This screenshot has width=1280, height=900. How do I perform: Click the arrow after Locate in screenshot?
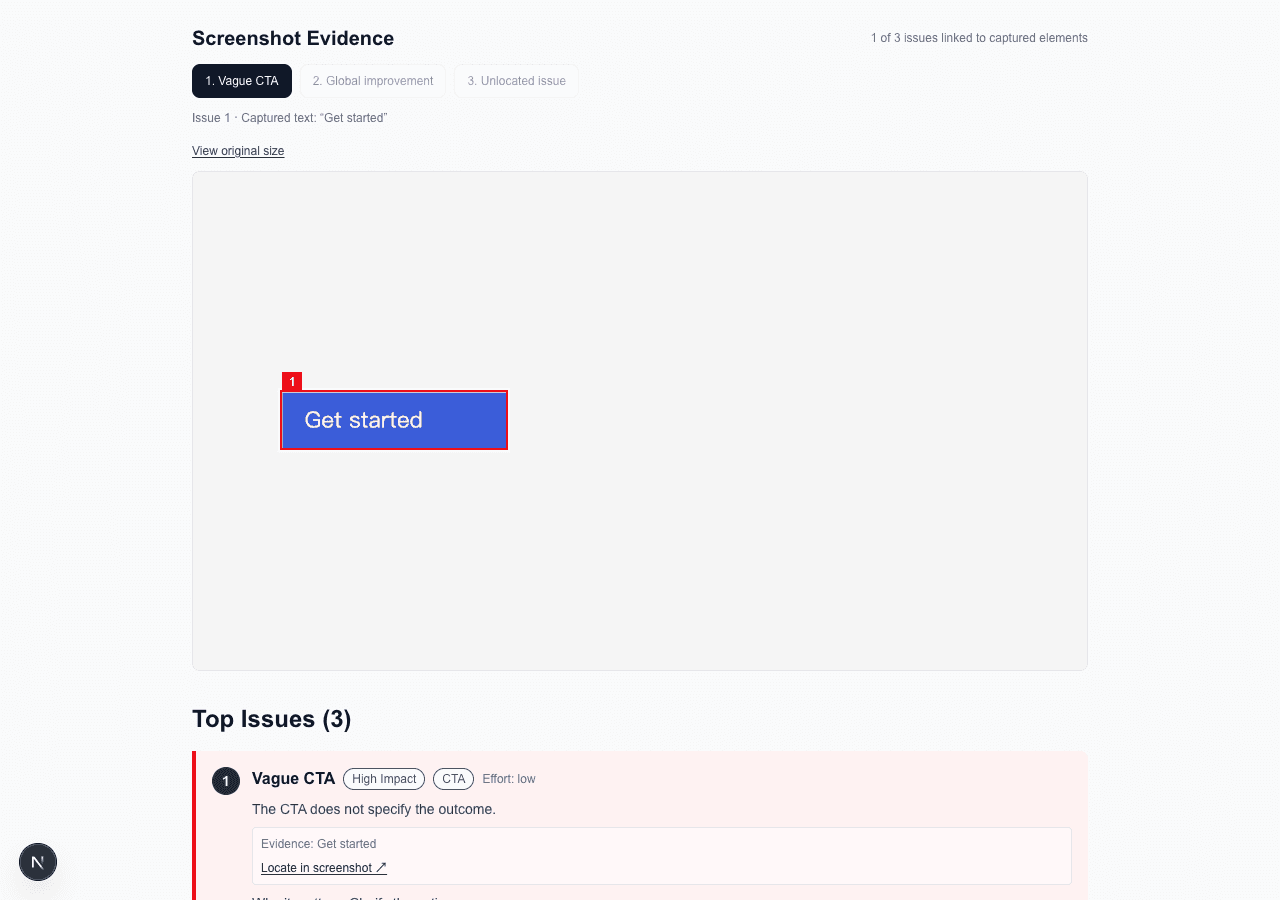pyautogui.click(x=381, y=868)
